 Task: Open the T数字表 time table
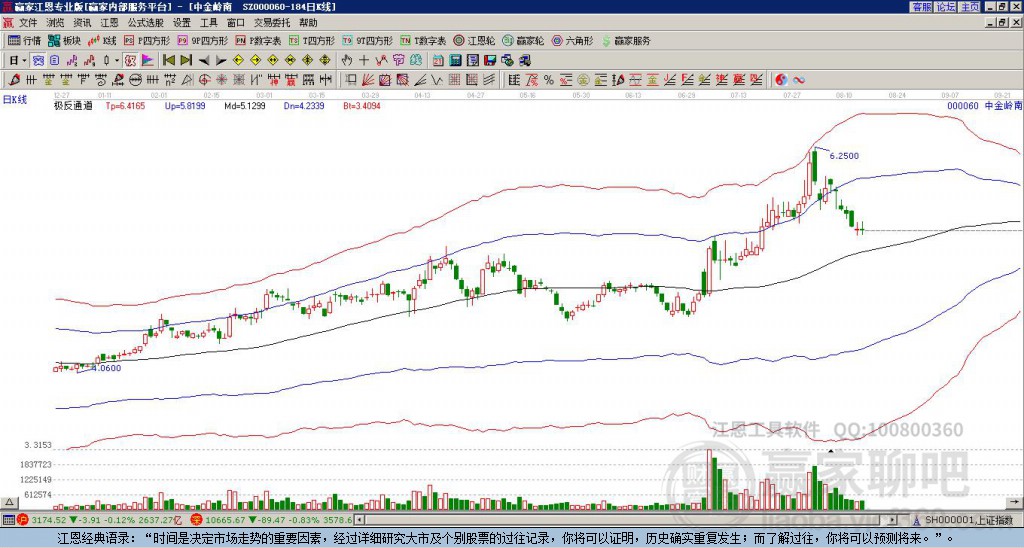pyautogui.click(x=423, y=40)
